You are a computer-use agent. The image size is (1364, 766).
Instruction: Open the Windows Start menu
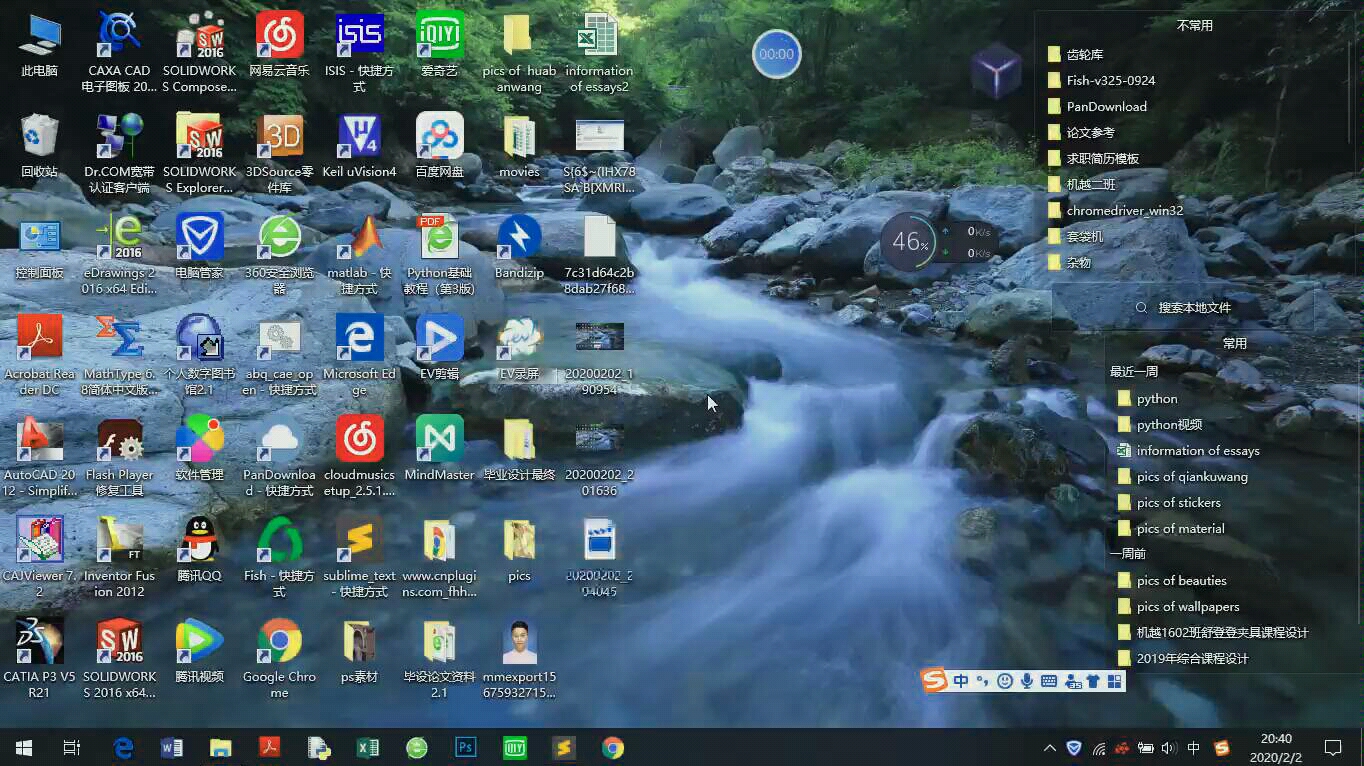[x=24, y=747]
